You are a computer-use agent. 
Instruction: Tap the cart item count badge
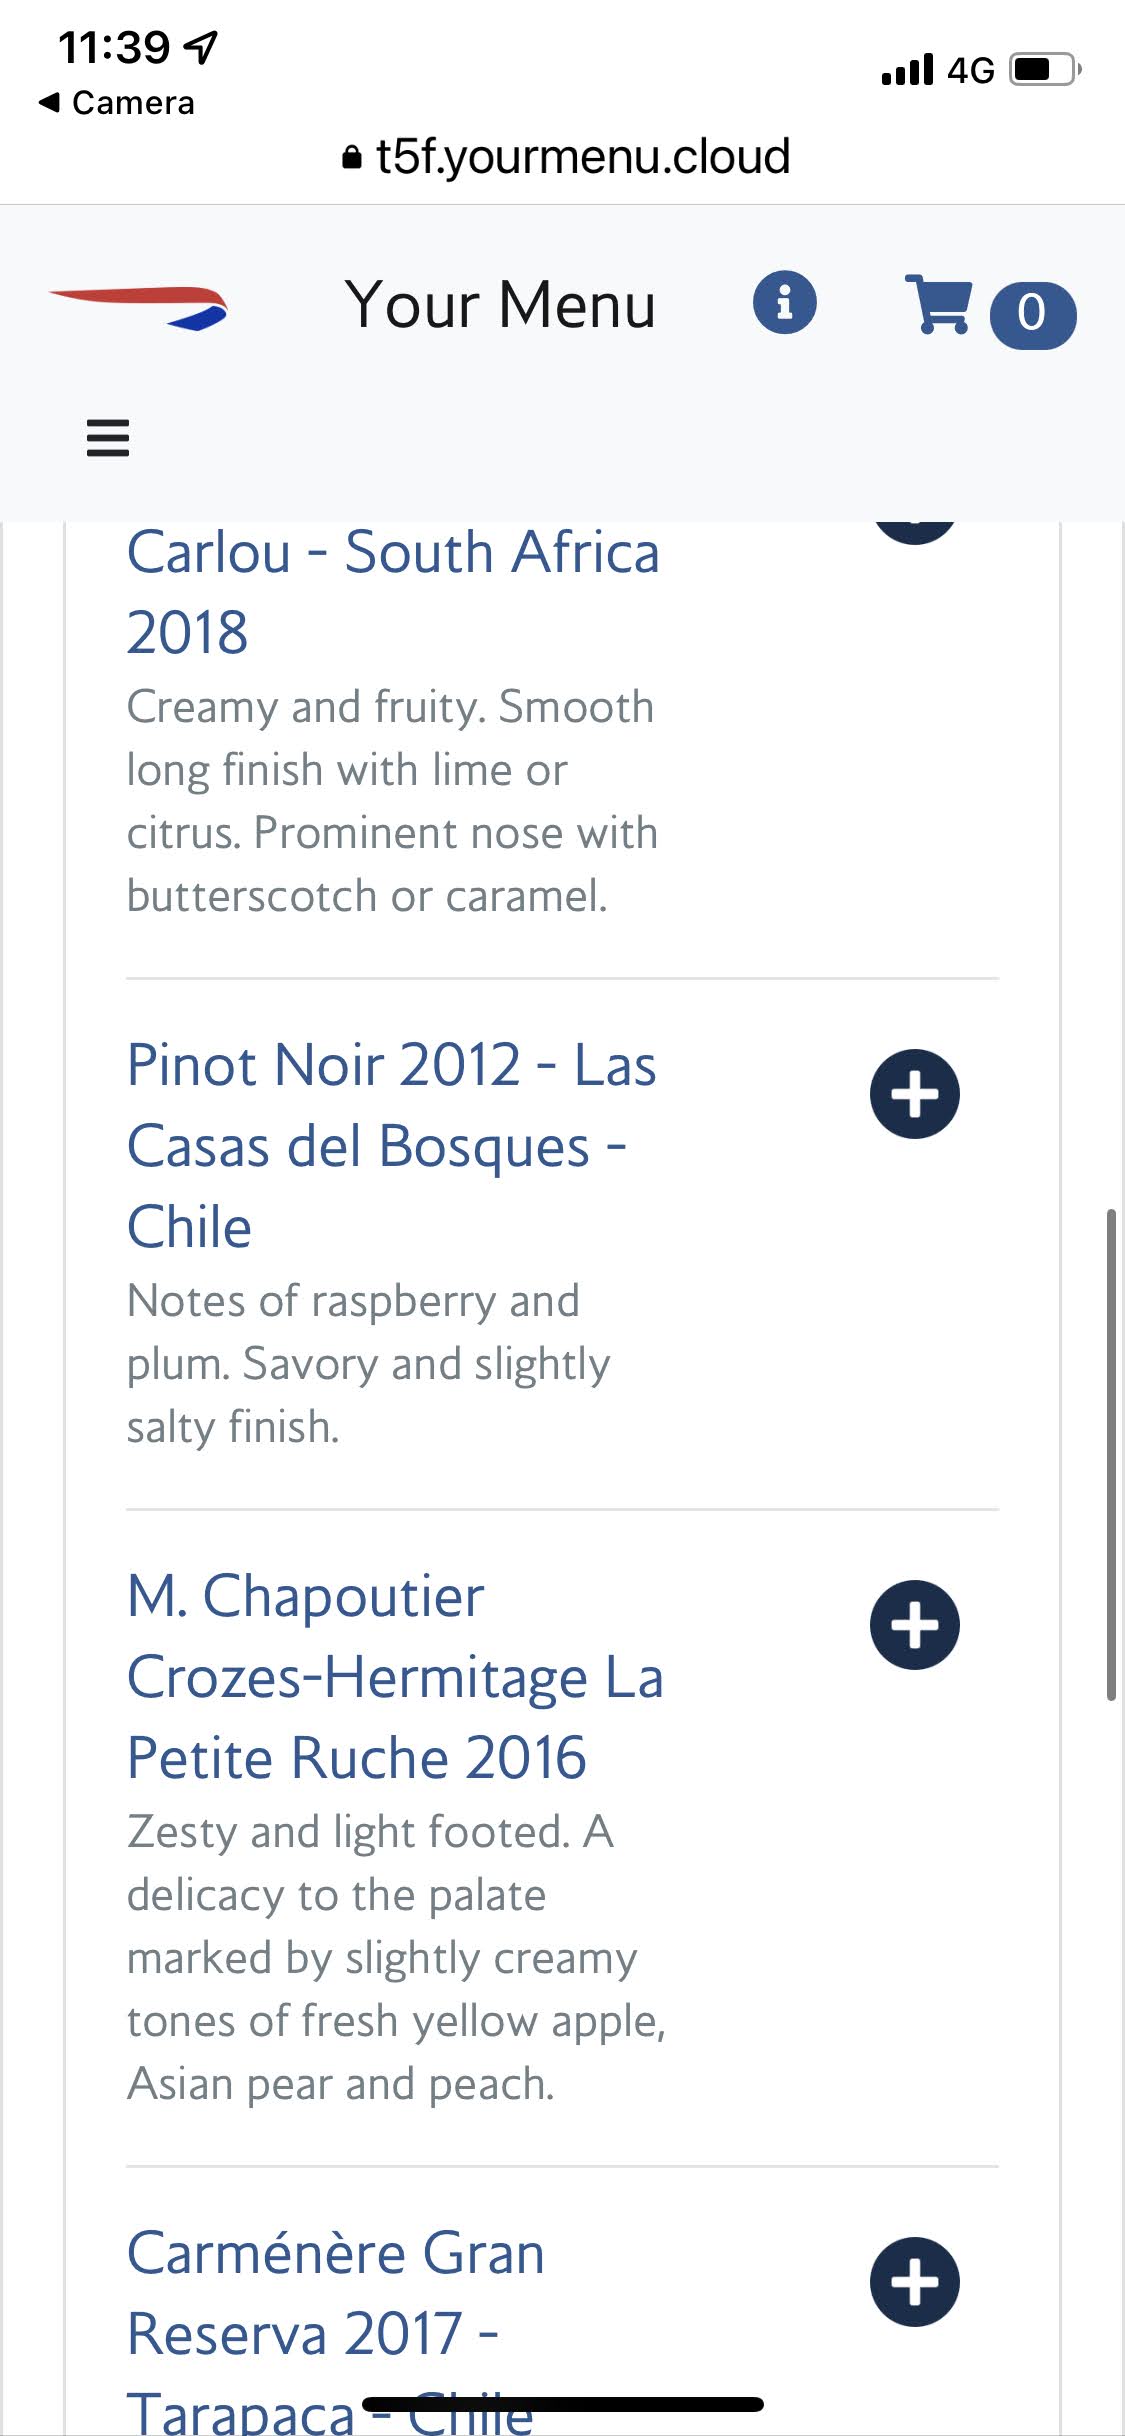click(1032, 315)
